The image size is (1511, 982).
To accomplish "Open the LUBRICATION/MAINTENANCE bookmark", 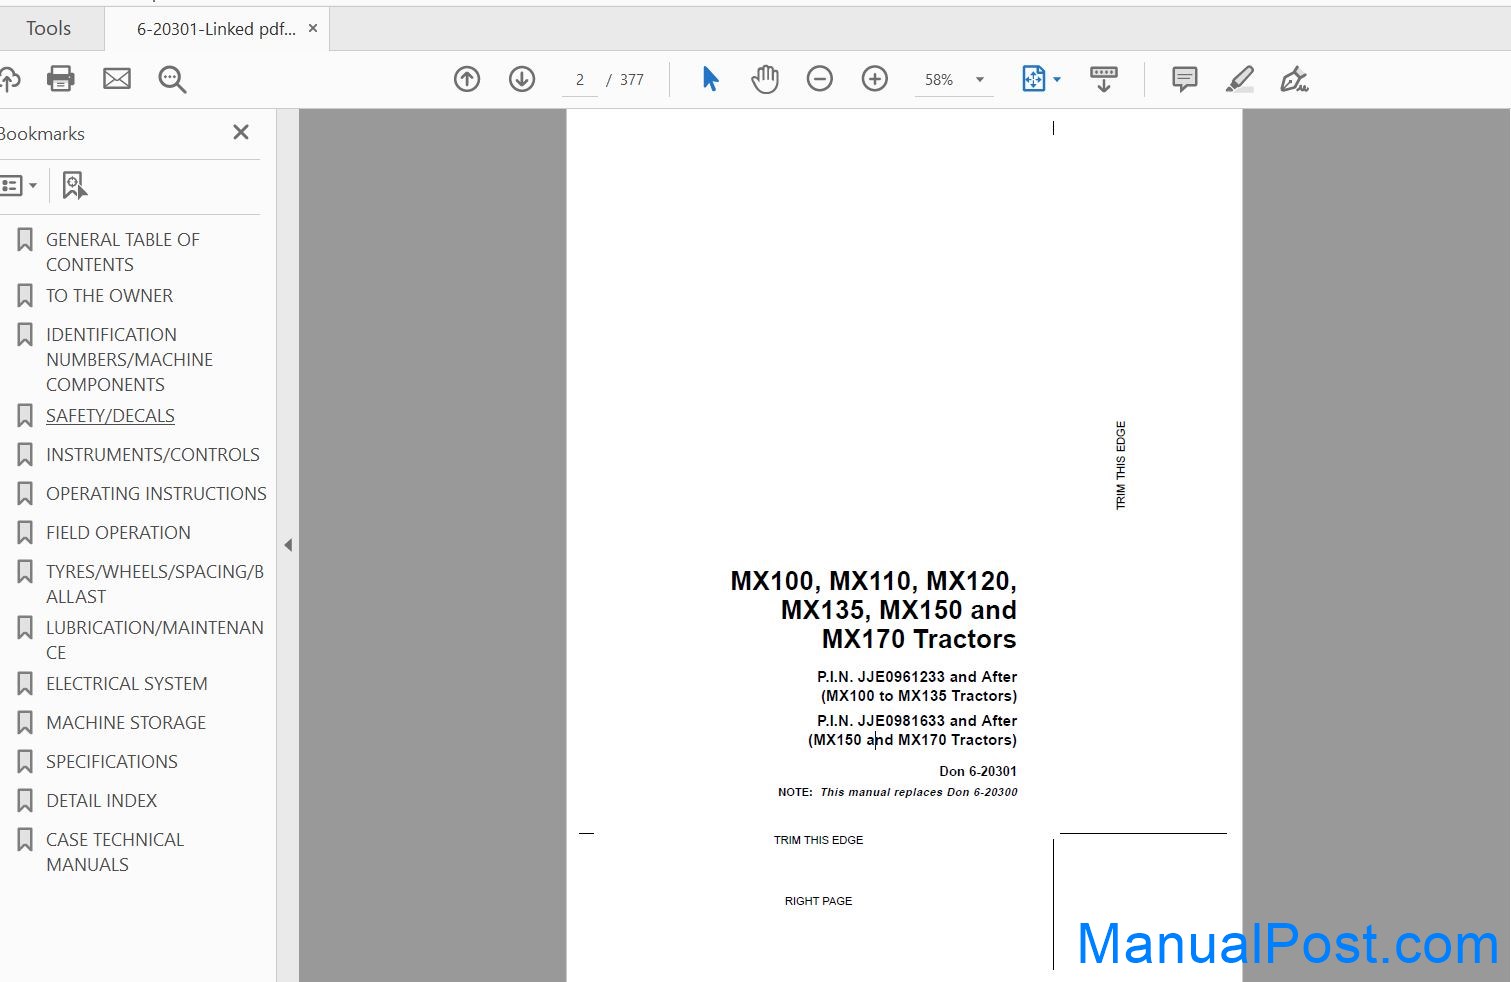I will (x=155, y=640).
